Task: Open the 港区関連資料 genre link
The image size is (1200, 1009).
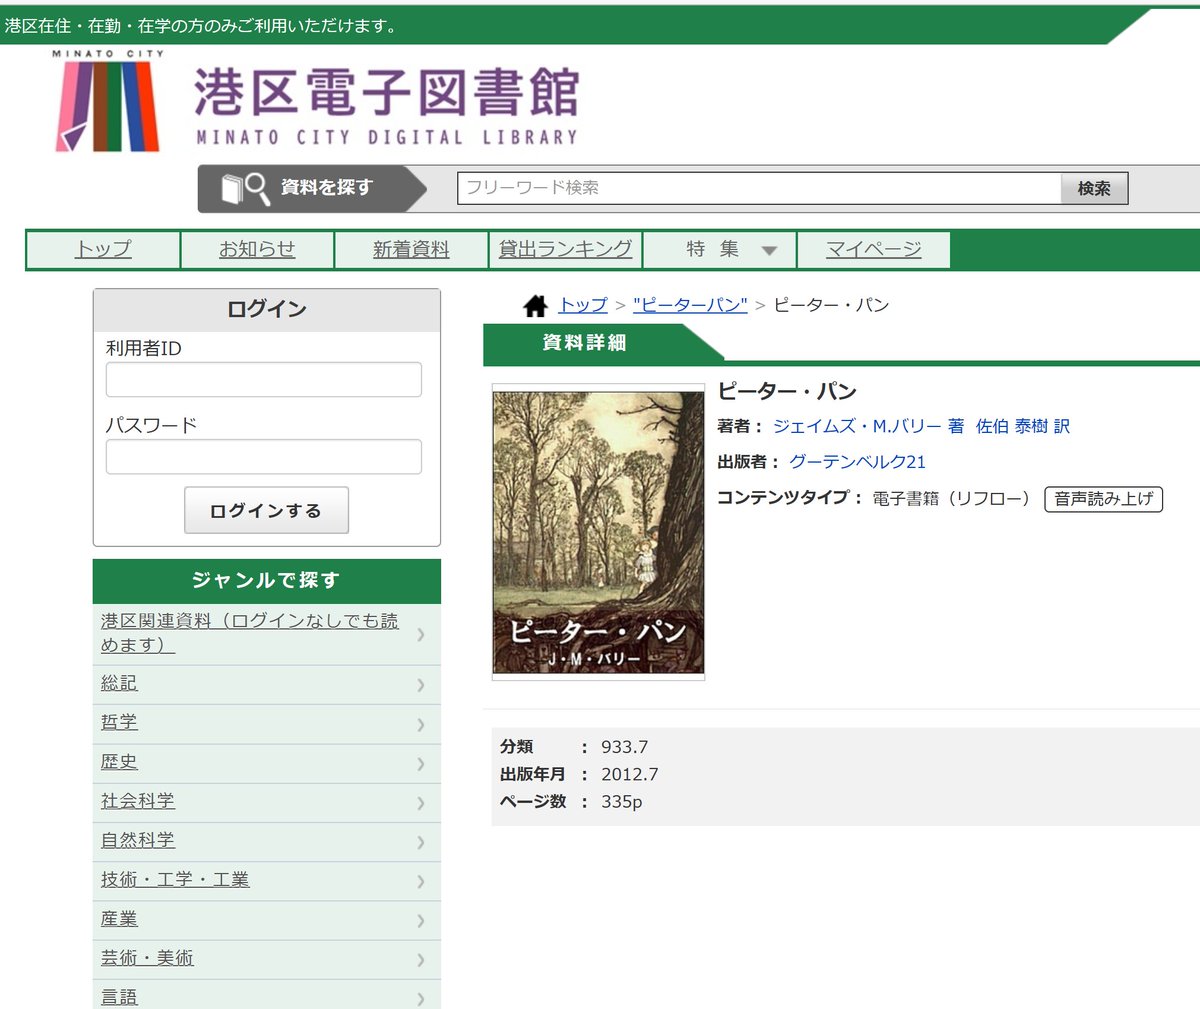Action: point(249,633)
